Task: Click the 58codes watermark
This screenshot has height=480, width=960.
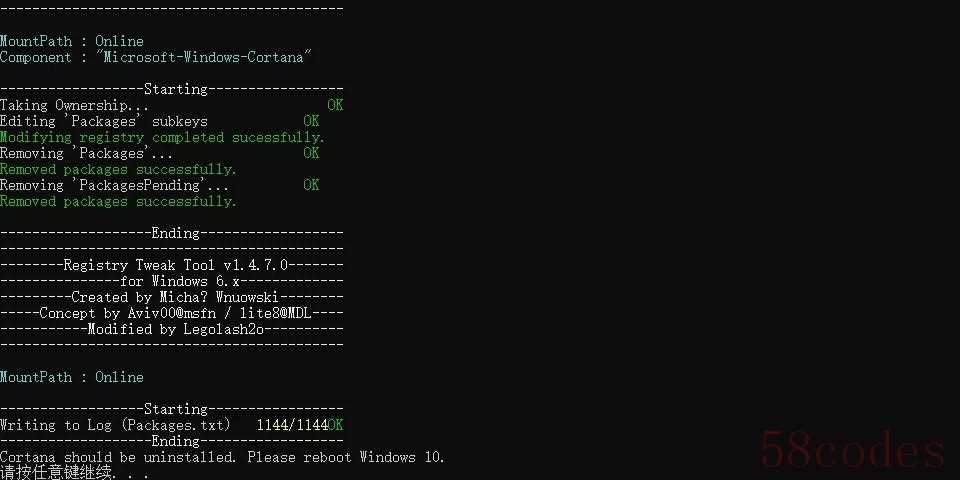Action: [852, 449]
